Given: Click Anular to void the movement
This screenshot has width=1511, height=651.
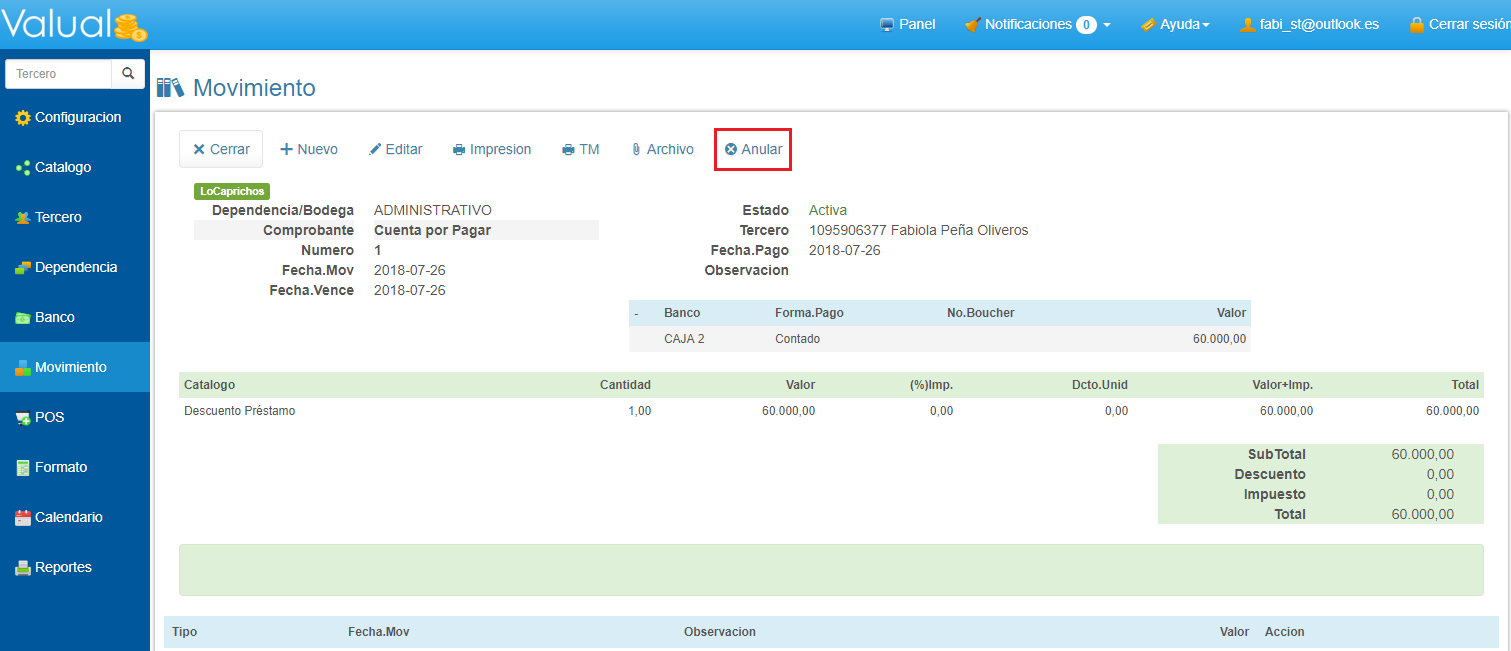Looking at the screenshot, I should (753, 149).
